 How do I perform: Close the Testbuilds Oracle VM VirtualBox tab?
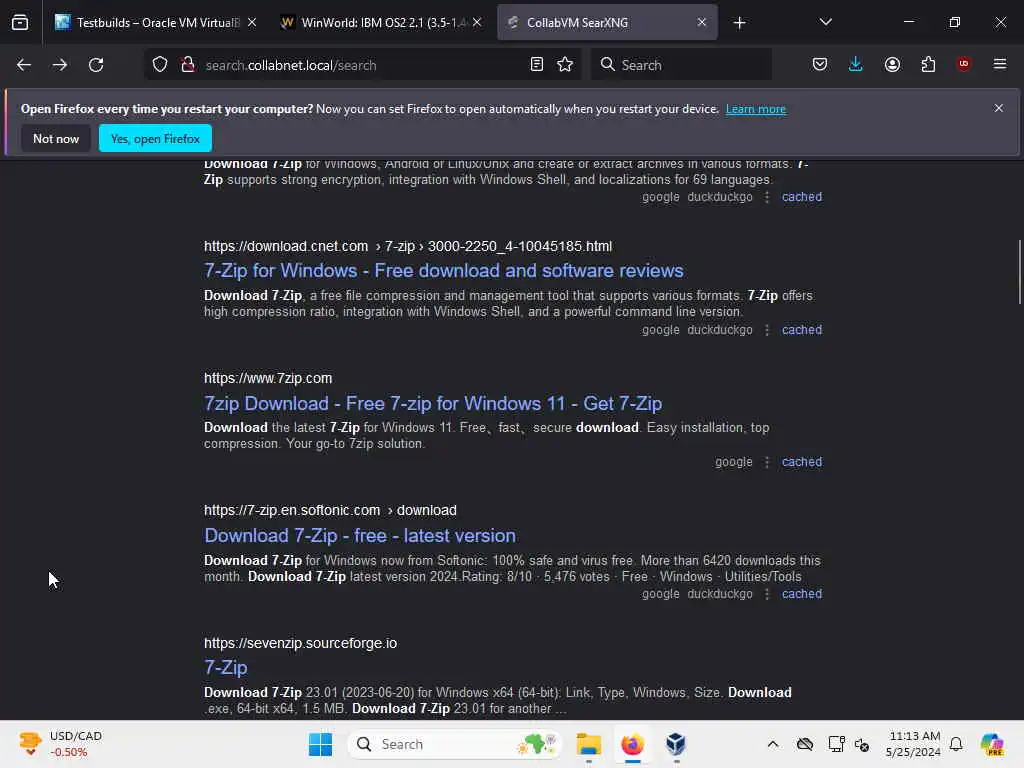pyautogui.click(x=252, y=23)
